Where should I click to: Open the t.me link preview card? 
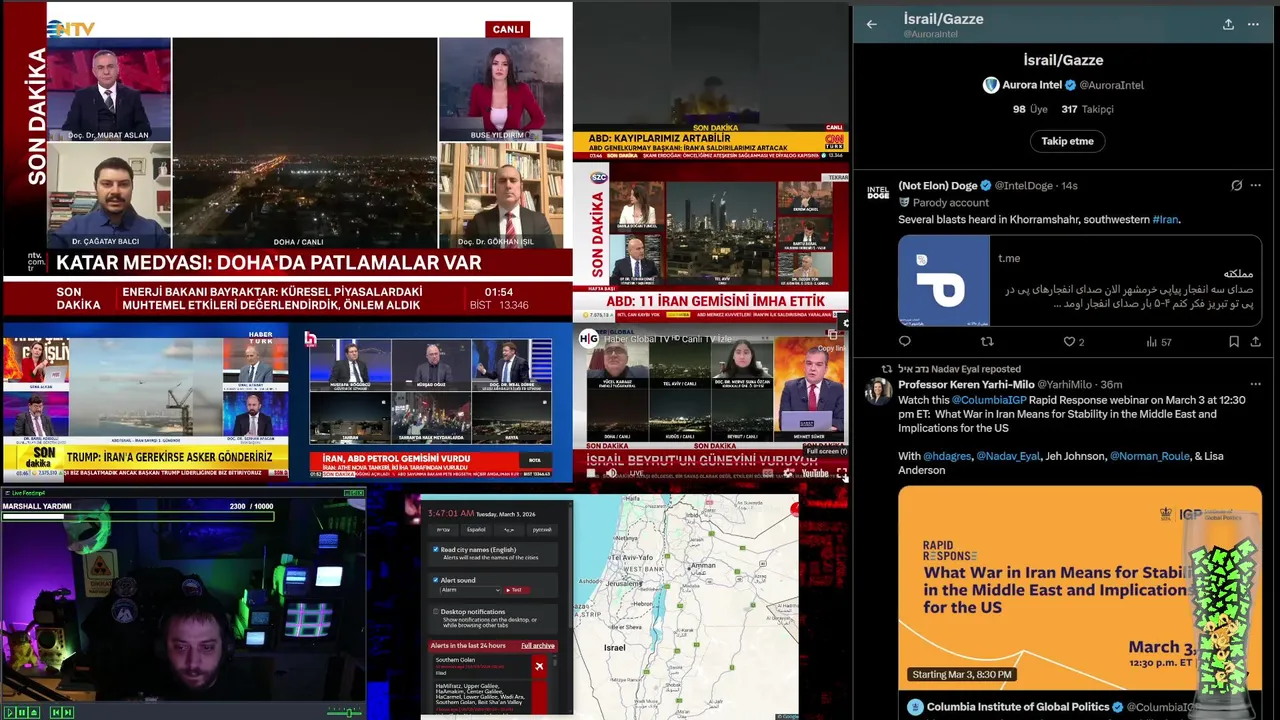point(1079,281)
